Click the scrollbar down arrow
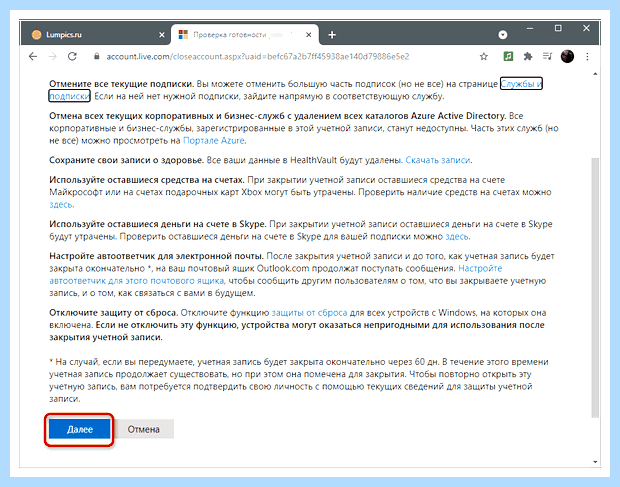620x487 pixels. point(595,462)
